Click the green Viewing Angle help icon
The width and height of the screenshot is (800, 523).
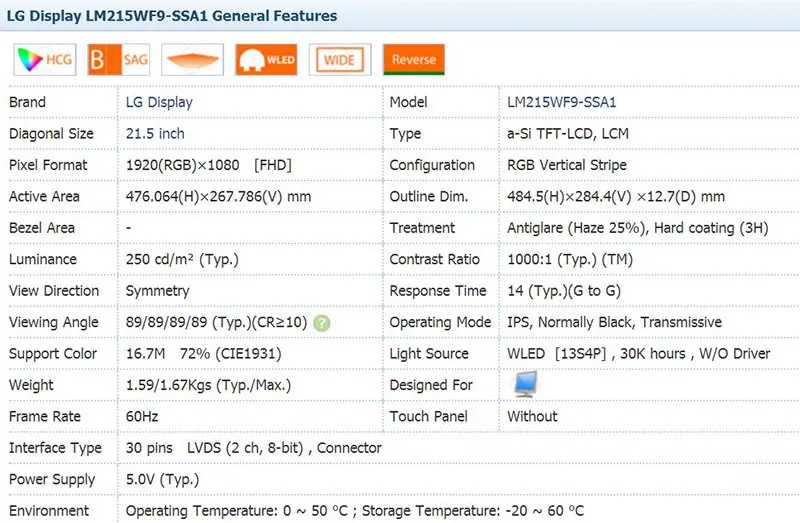321,323
